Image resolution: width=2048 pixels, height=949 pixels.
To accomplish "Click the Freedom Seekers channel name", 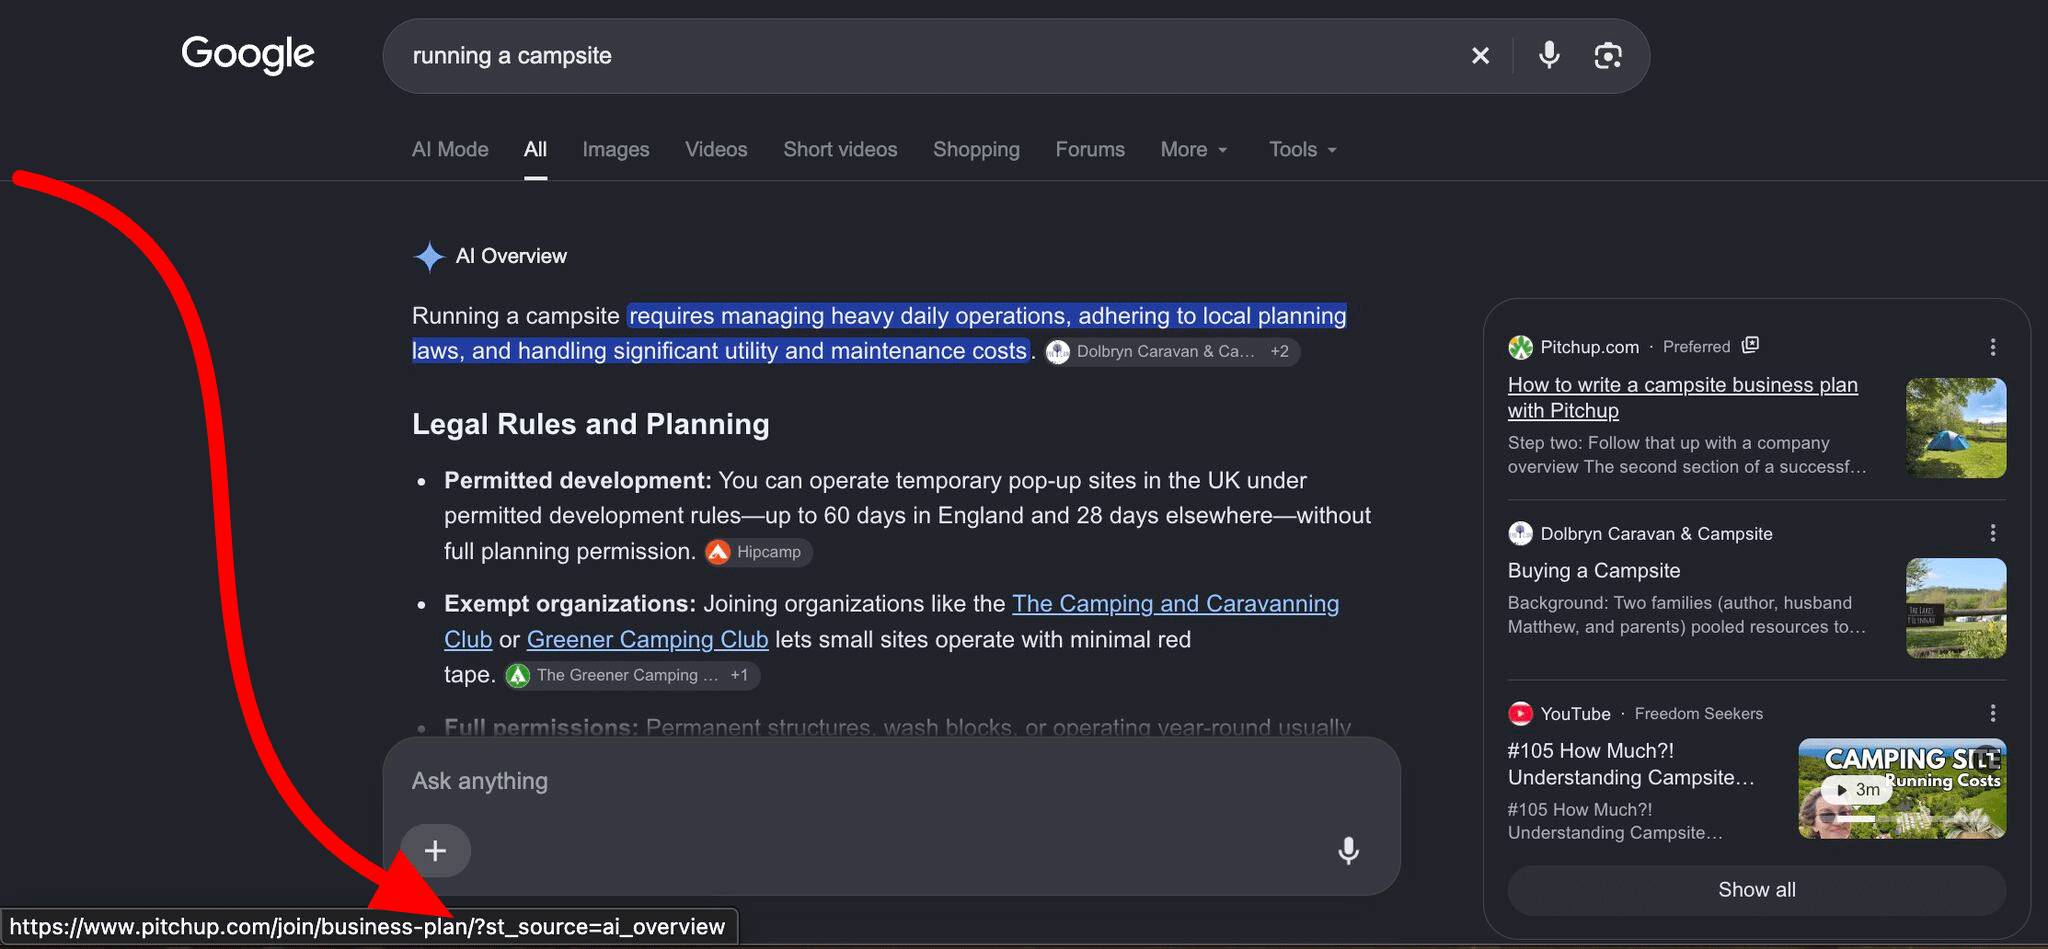I will (1698, 714).
